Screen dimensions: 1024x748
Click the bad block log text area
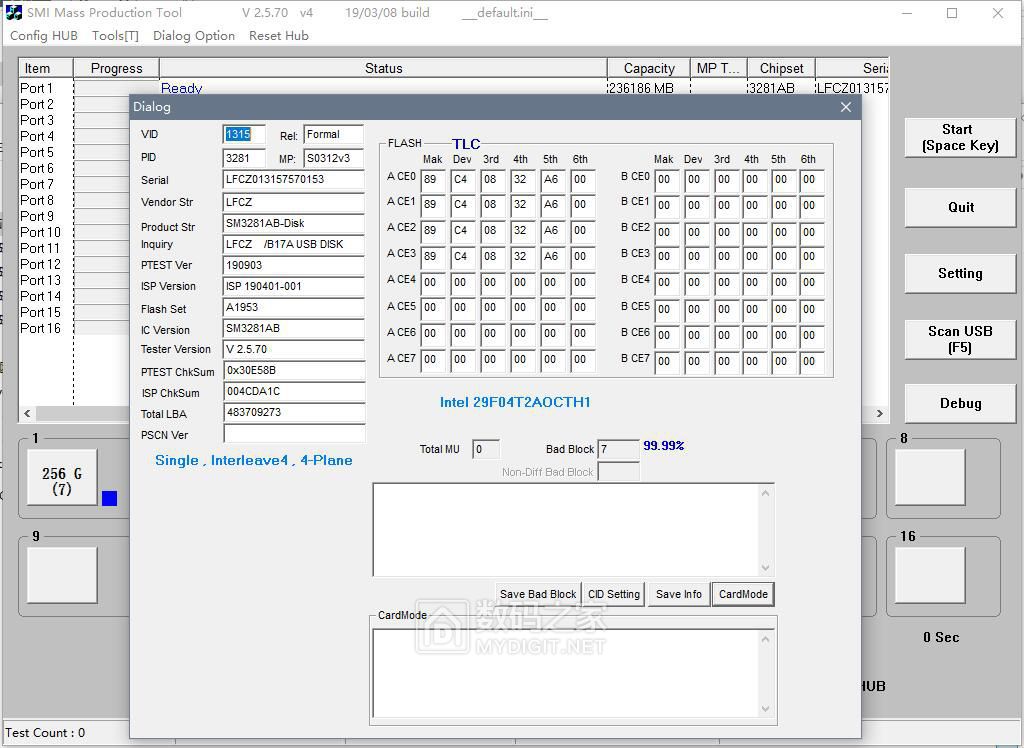[x=566, y=530]
